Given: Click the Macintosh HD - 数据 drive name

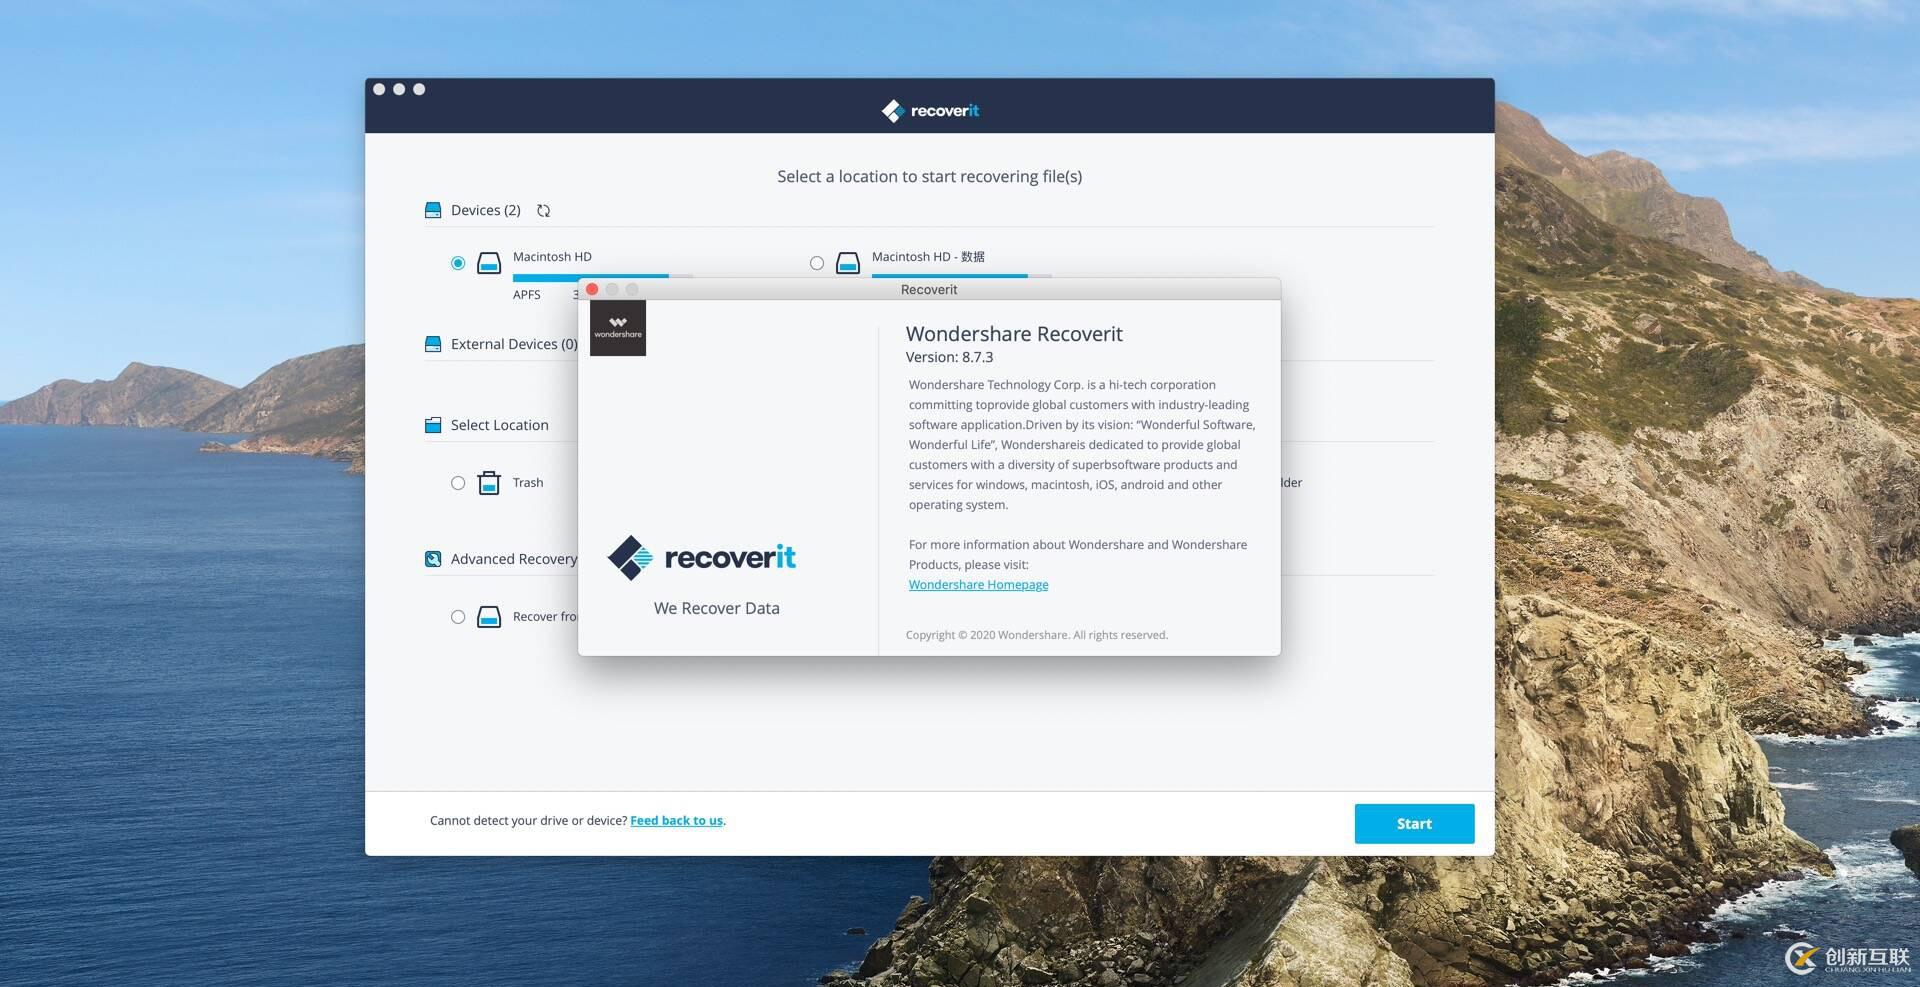Looking at the screenshot, I should click(928, 257).
